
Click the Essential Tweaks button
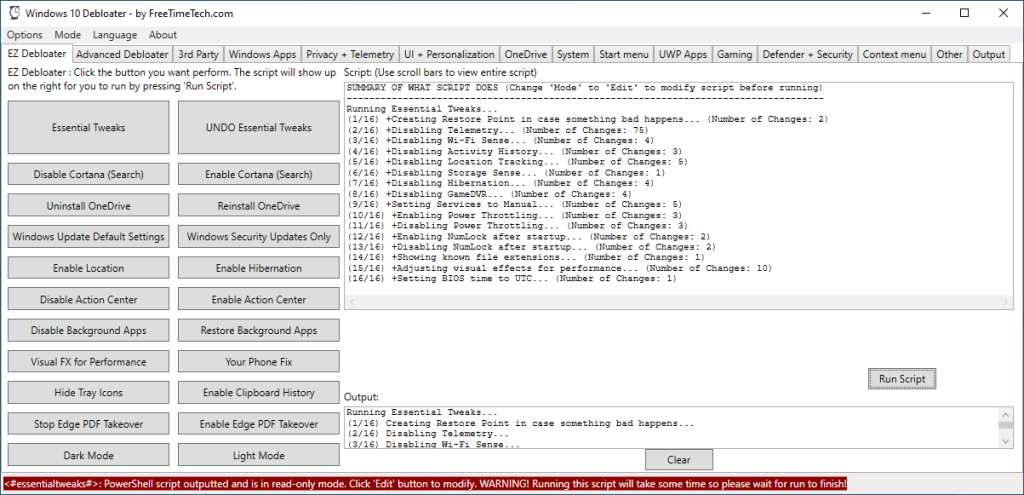point(89,127)
